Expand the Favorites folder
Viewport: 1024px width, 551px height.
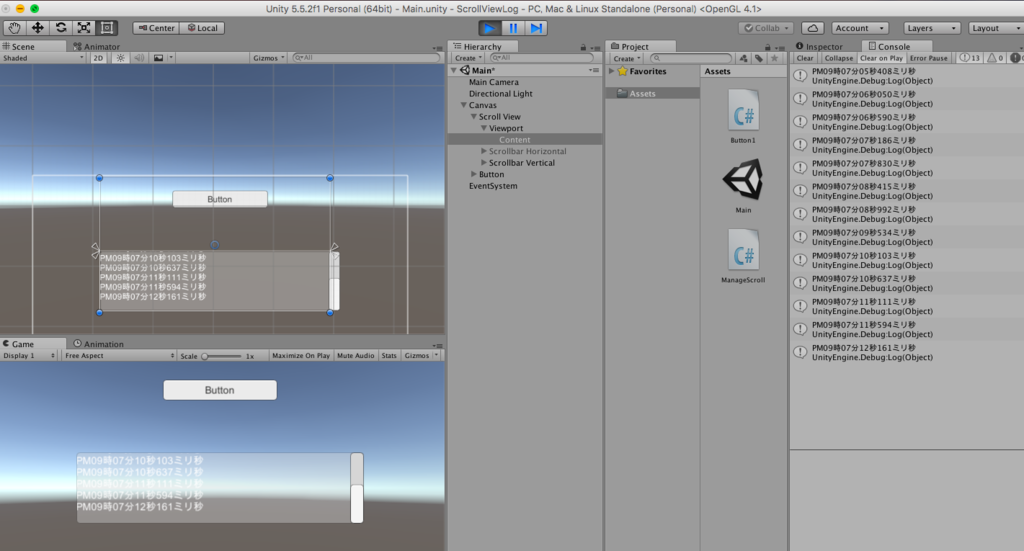pyautogui.click(x=612, y=71)
